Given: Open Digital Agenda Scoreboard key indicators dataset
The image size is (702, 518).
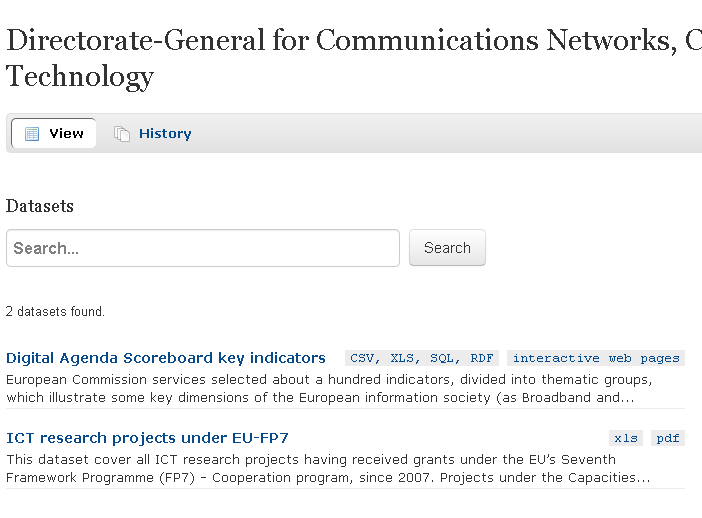Looking at the screenshot, I should click(166, 358).
